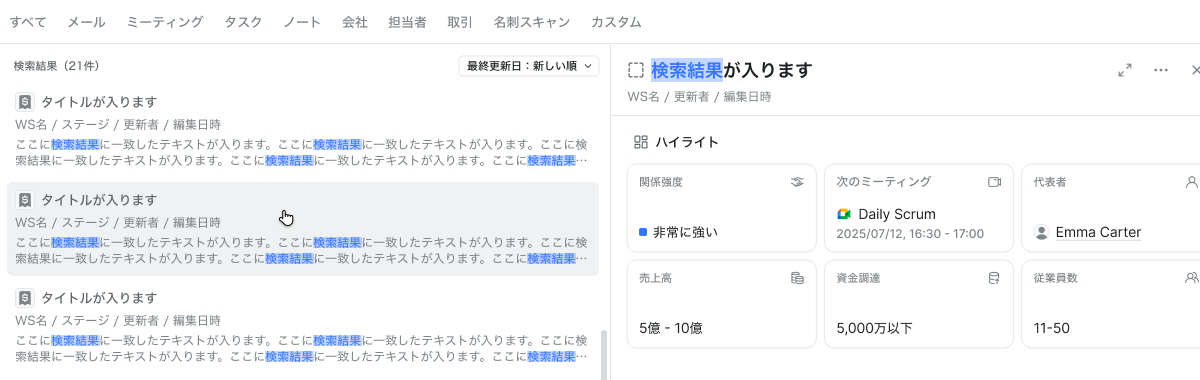Select the ミーティング tab
This screenshot has height=380, width=1200.
point(165,22)
